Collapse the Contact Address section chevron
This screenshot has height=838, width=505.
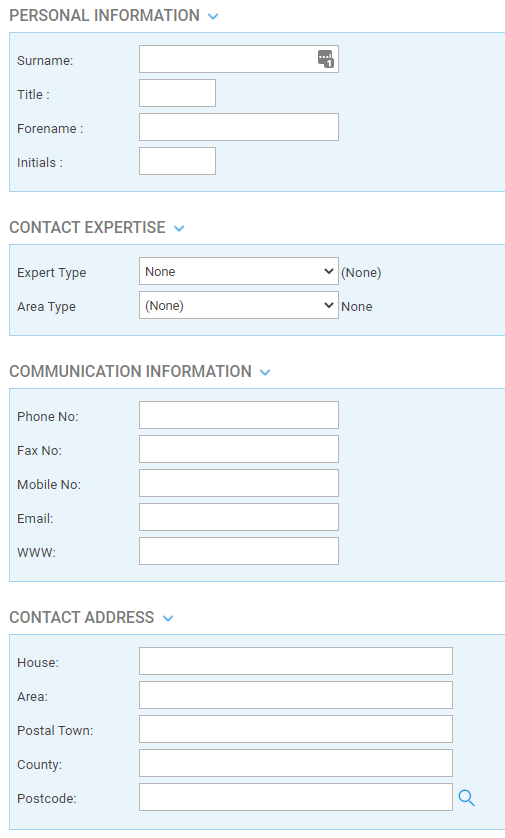point(168,618)
